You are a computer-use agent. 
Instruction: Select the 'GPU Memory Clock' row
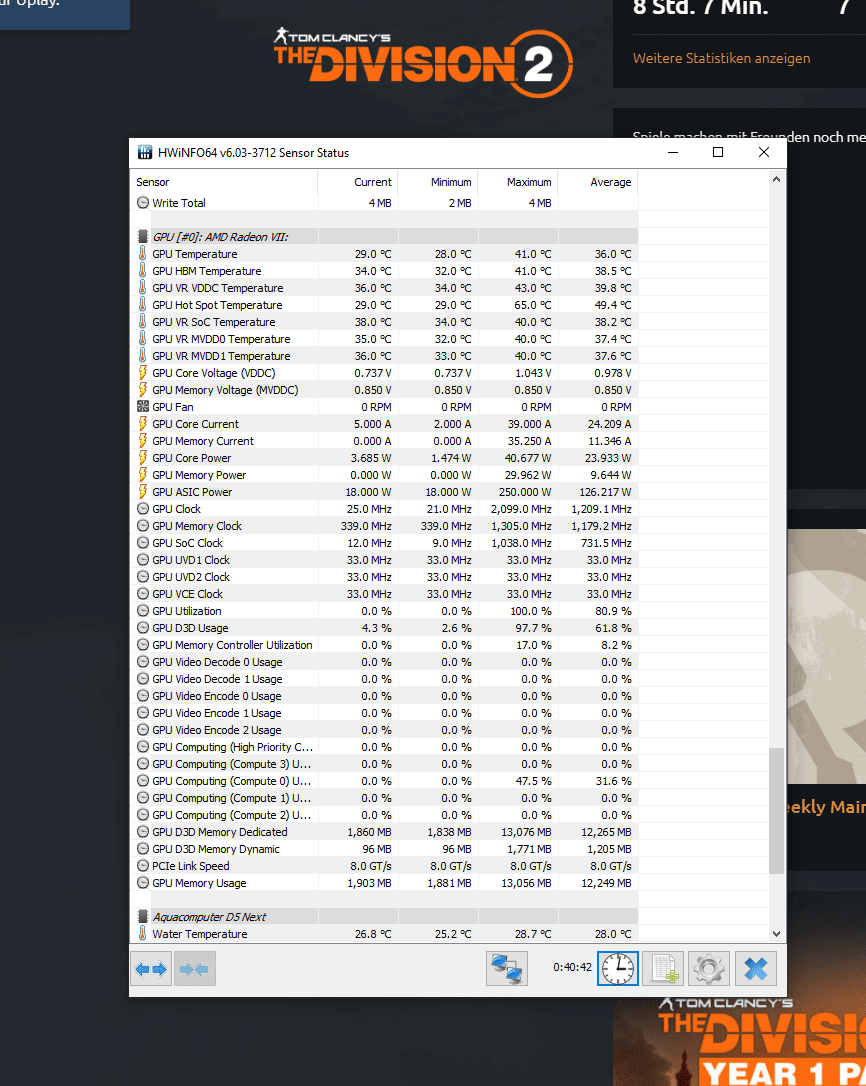click(x=385, y=526)
